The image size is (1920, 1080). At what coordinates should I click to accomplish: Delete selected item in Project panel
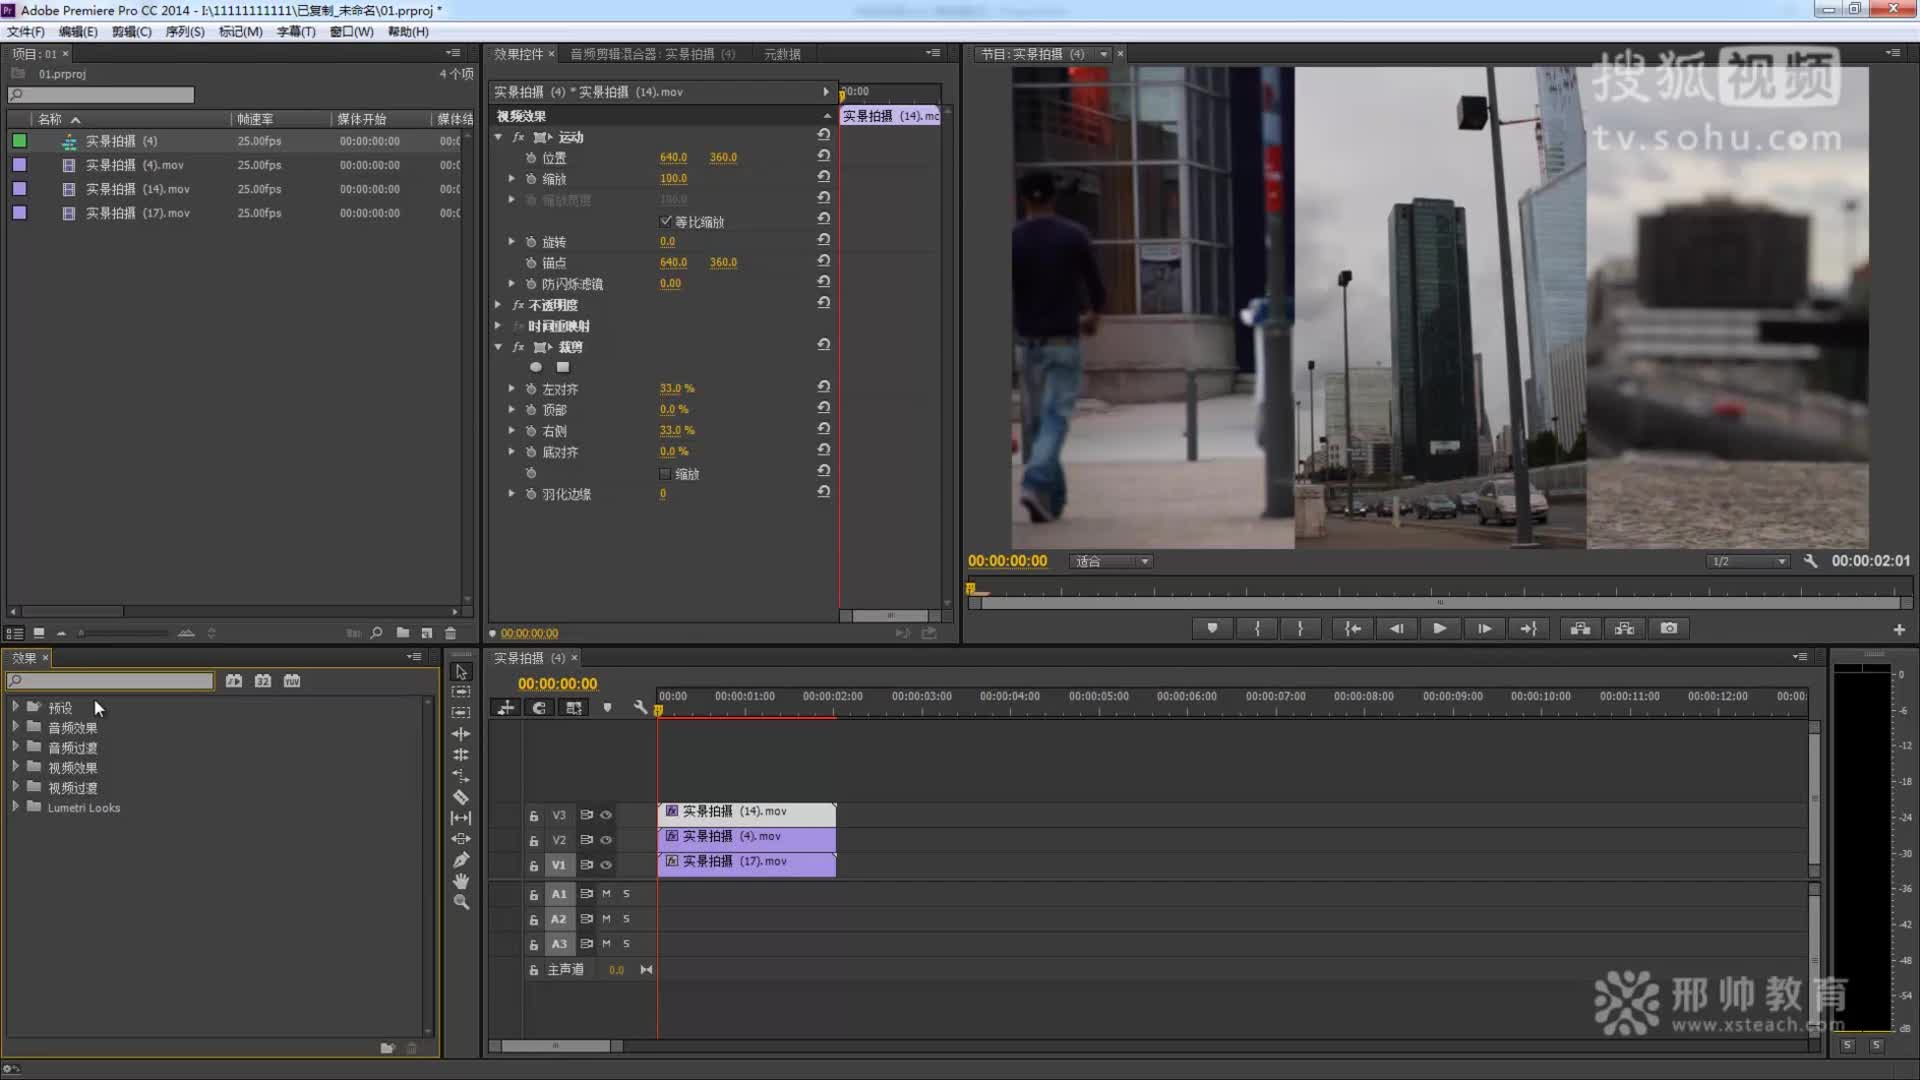click(x=451, y=633)
